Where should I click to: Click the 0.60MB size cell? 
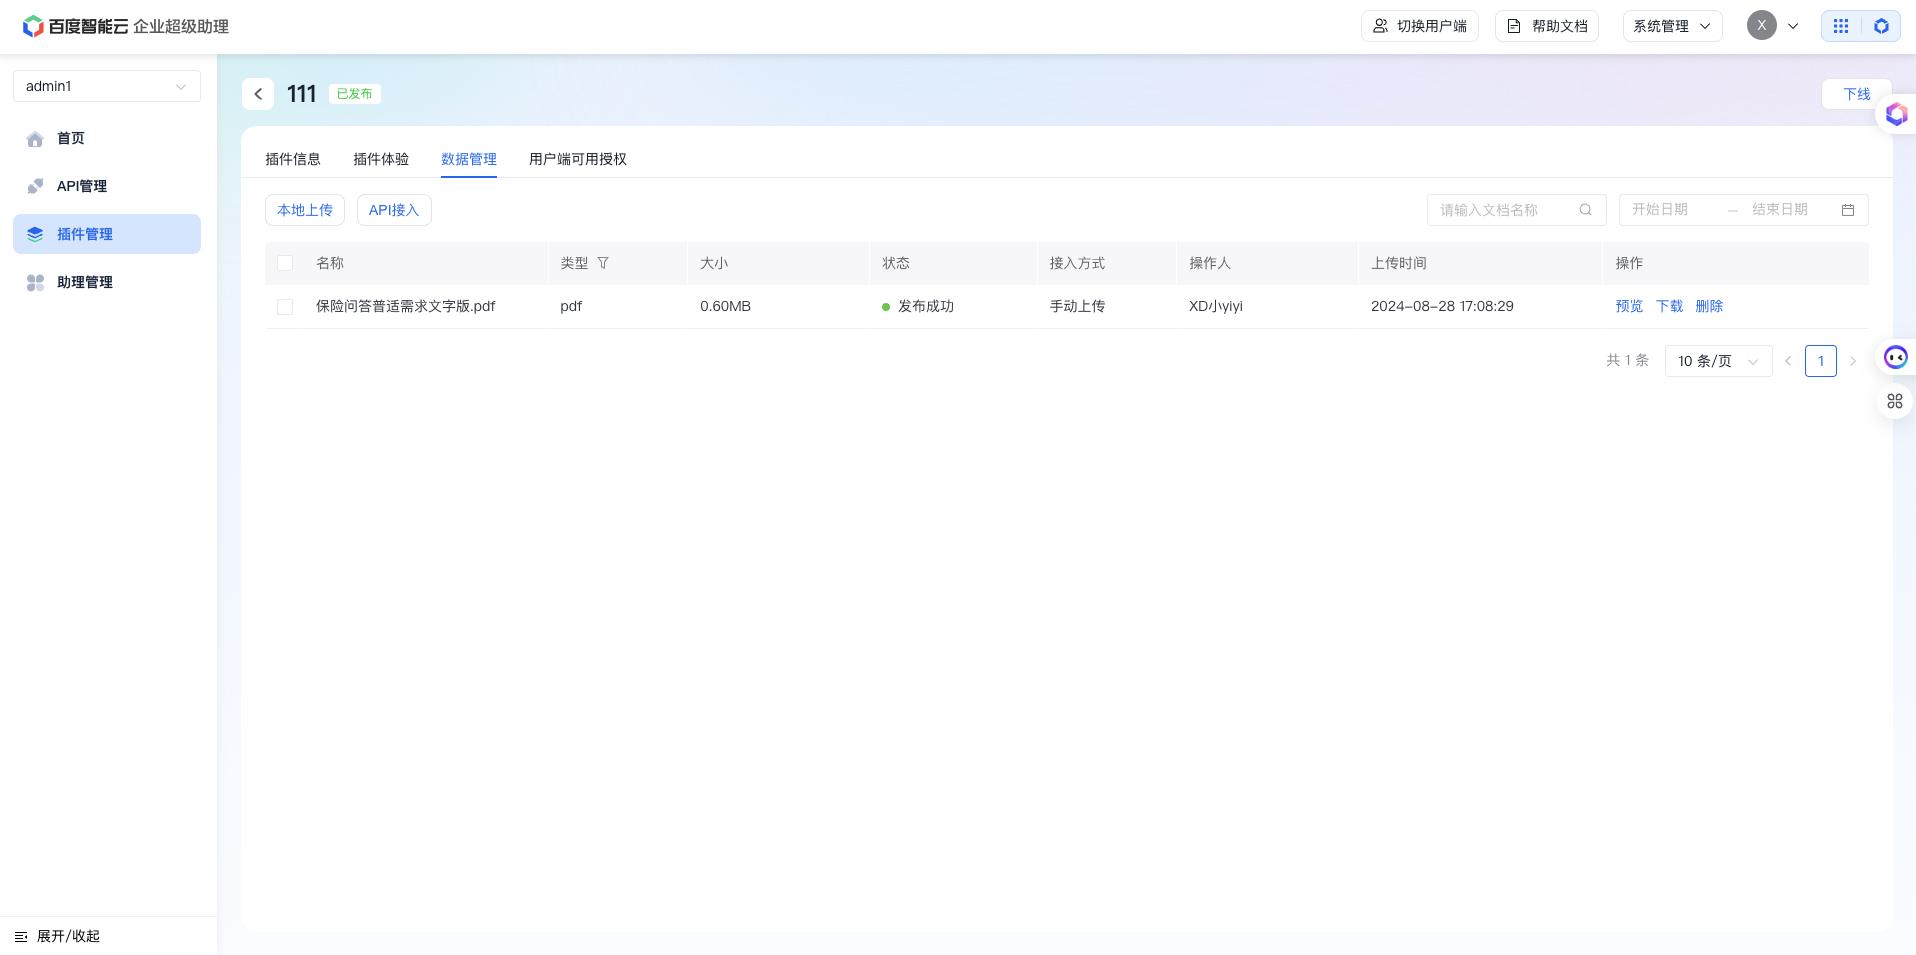tap(725, 306)
